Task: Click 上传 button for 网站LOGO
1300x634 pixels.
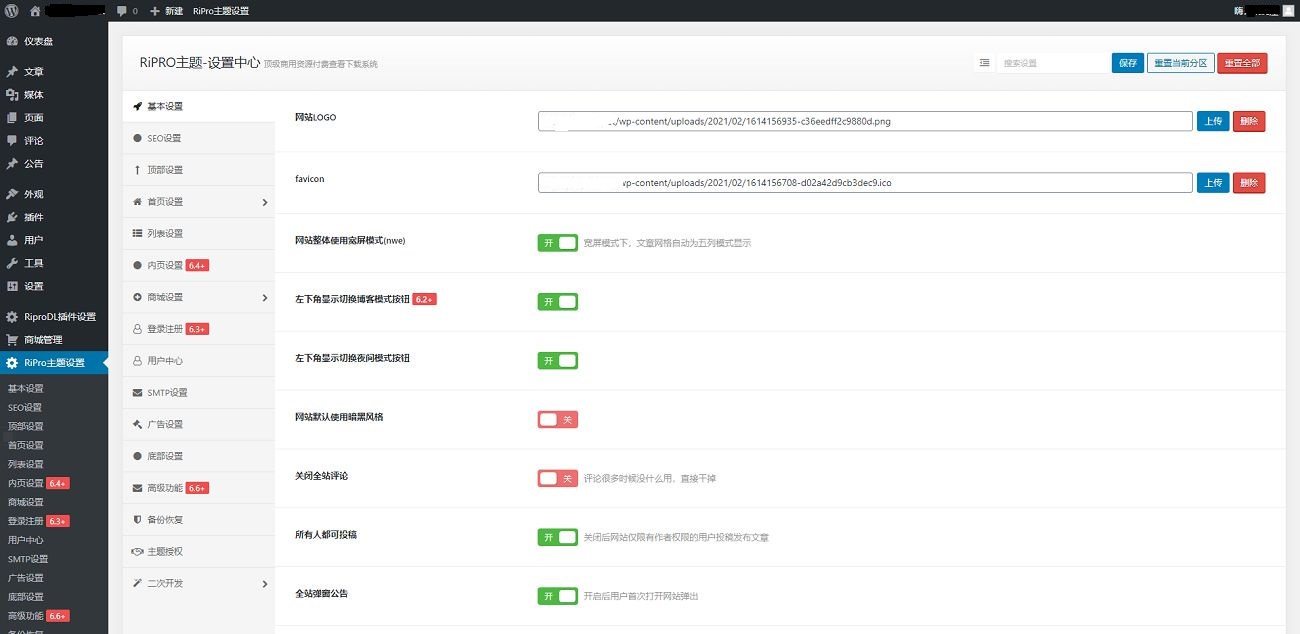Action: click(x=1213, y=121)
